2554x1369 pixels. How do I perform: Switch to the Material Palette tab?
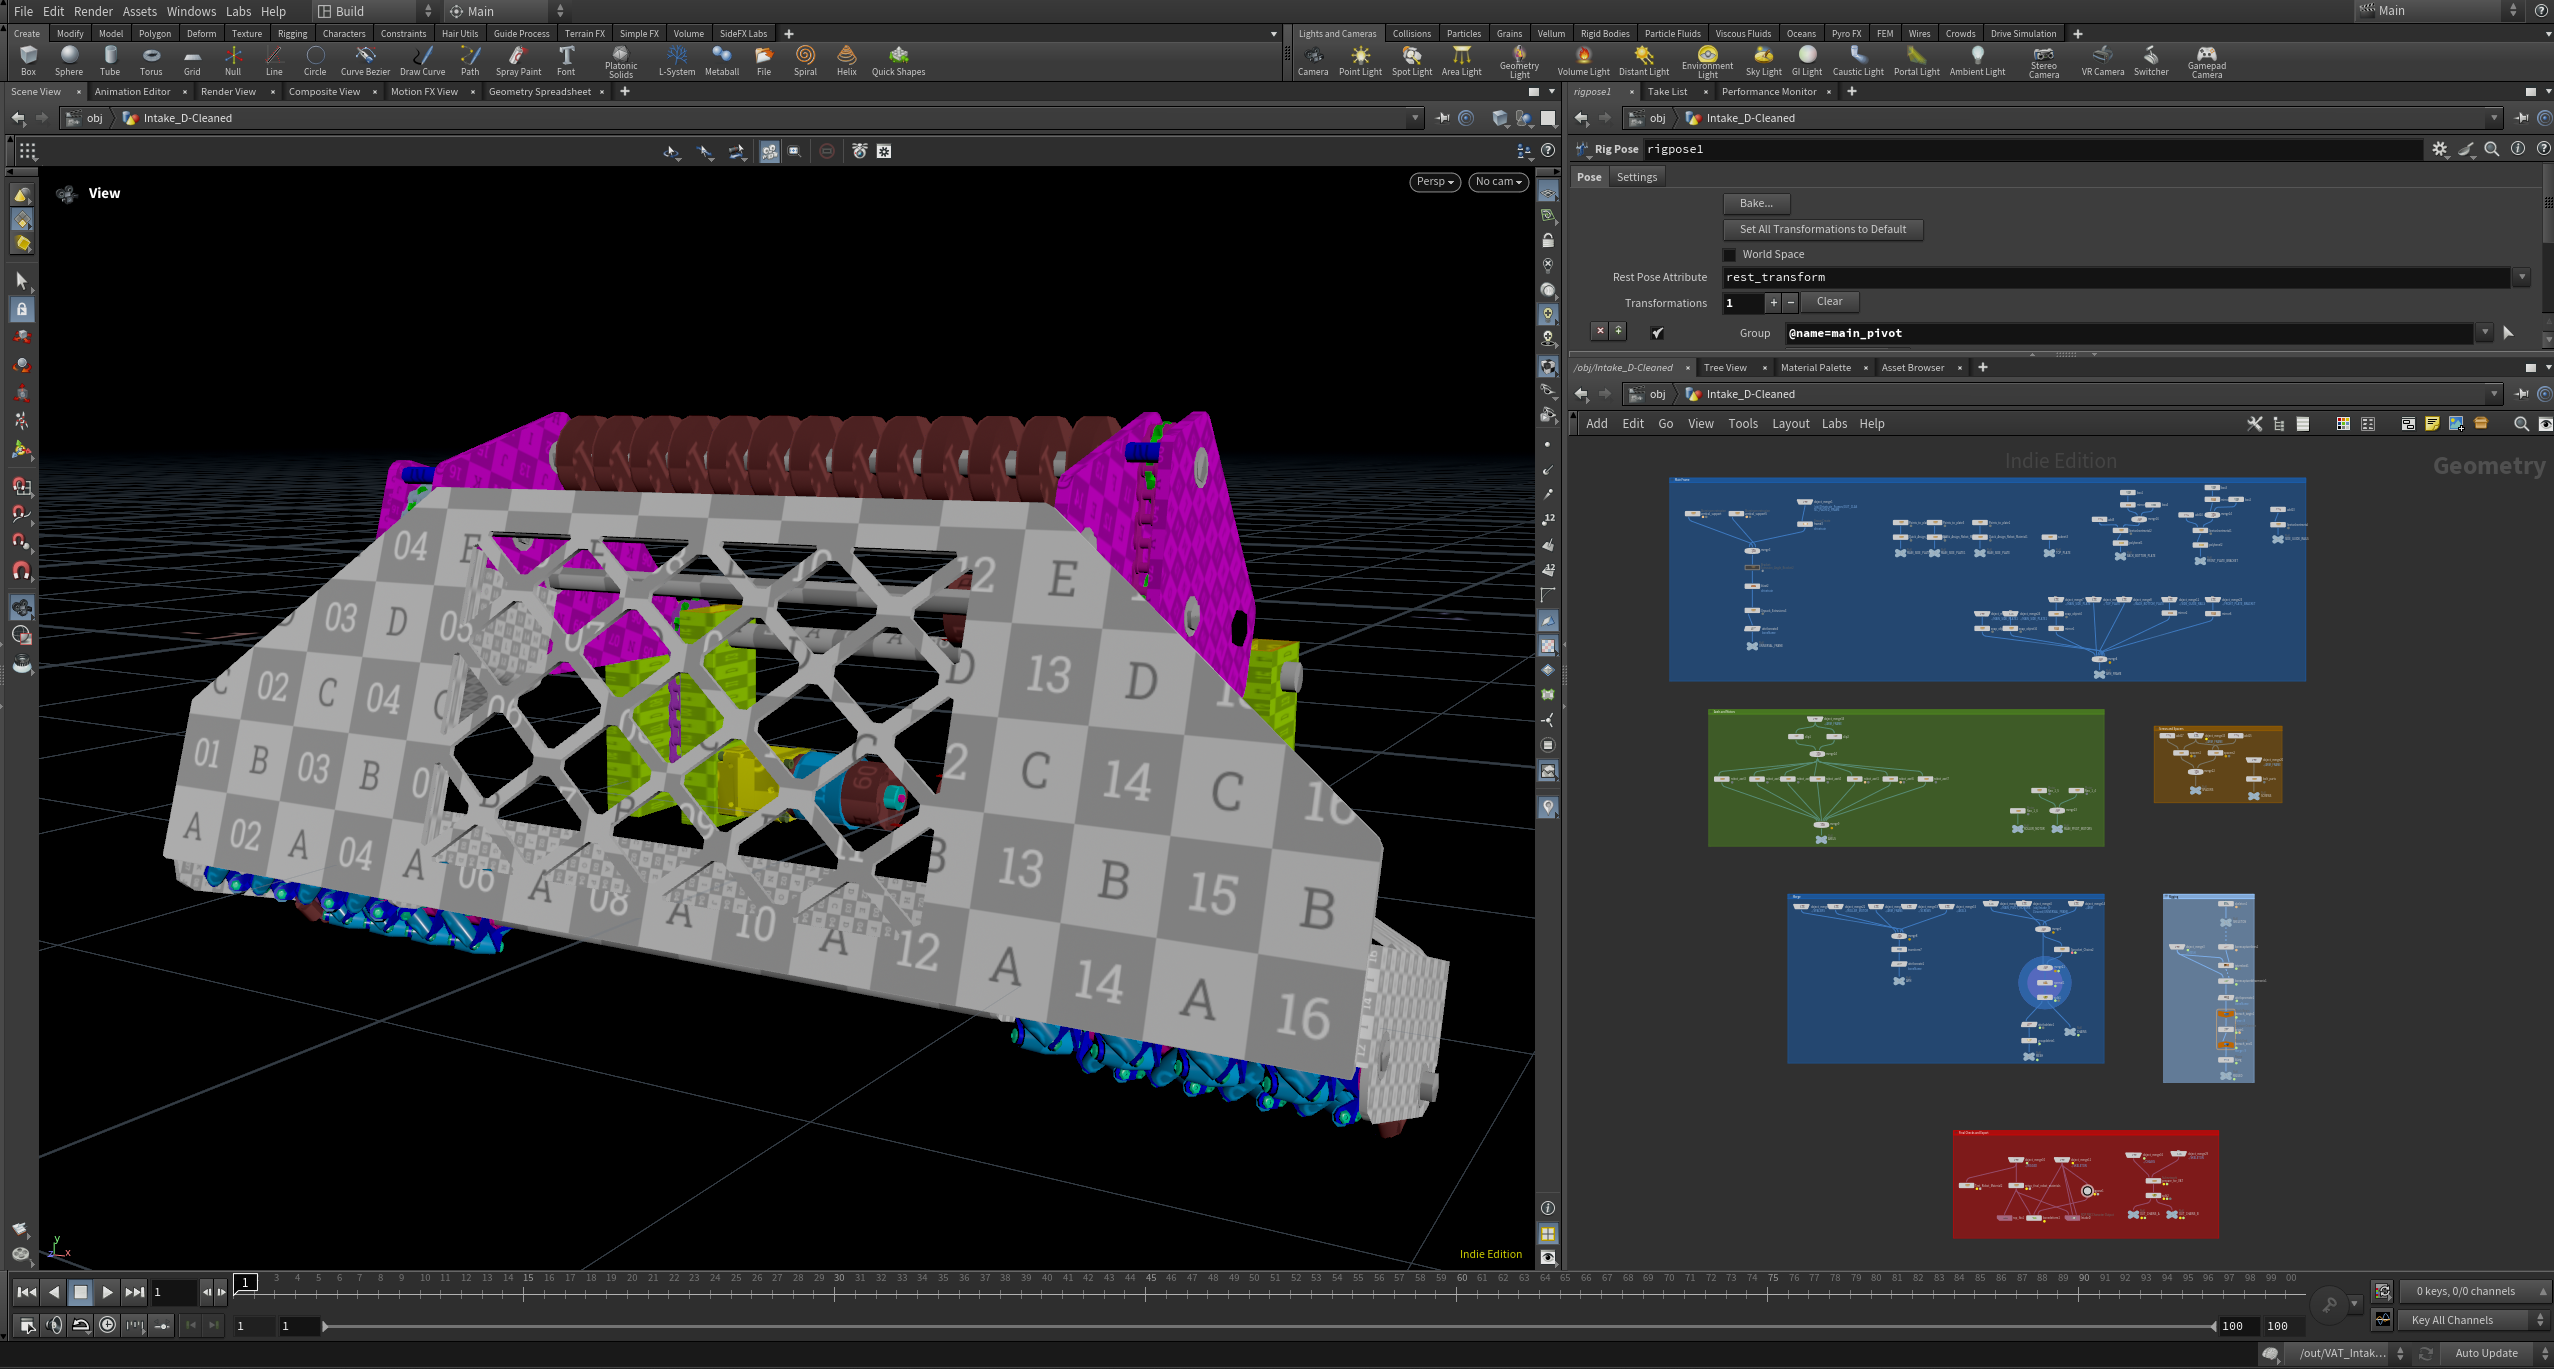coord(1815,368)
